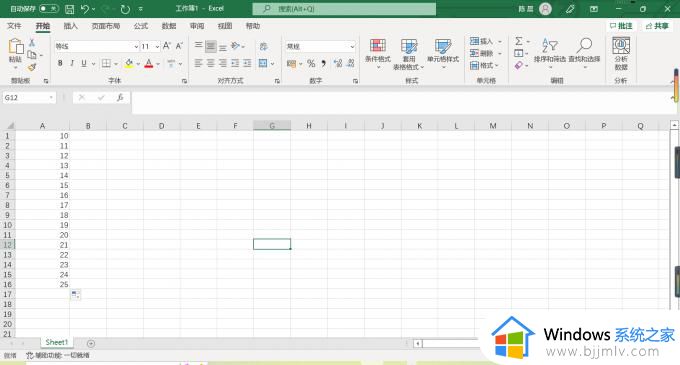Toggle the AutoSave (自动保存) switch

[49, 8]
